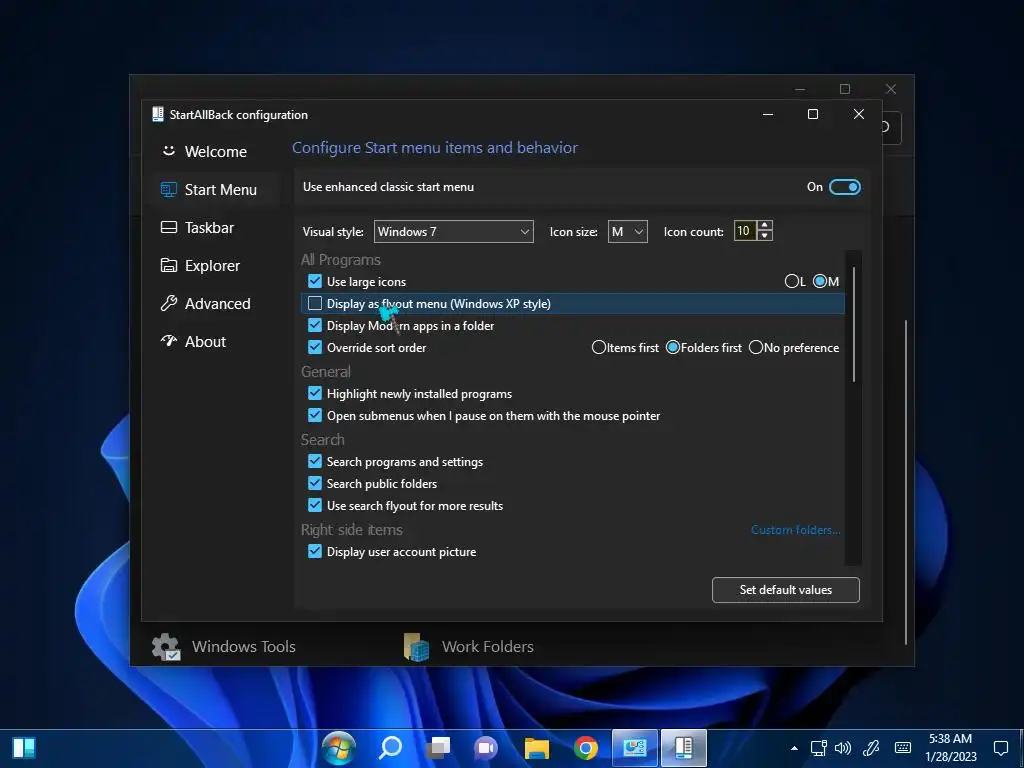Click the volume speaker tray icon
Viewport: 1024px width, 768px height.
[843, 748]
